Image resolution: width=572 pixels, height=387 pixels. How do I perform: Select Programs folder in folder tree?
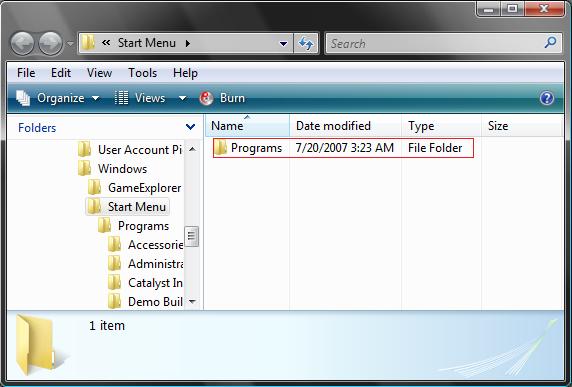point(134,226)
